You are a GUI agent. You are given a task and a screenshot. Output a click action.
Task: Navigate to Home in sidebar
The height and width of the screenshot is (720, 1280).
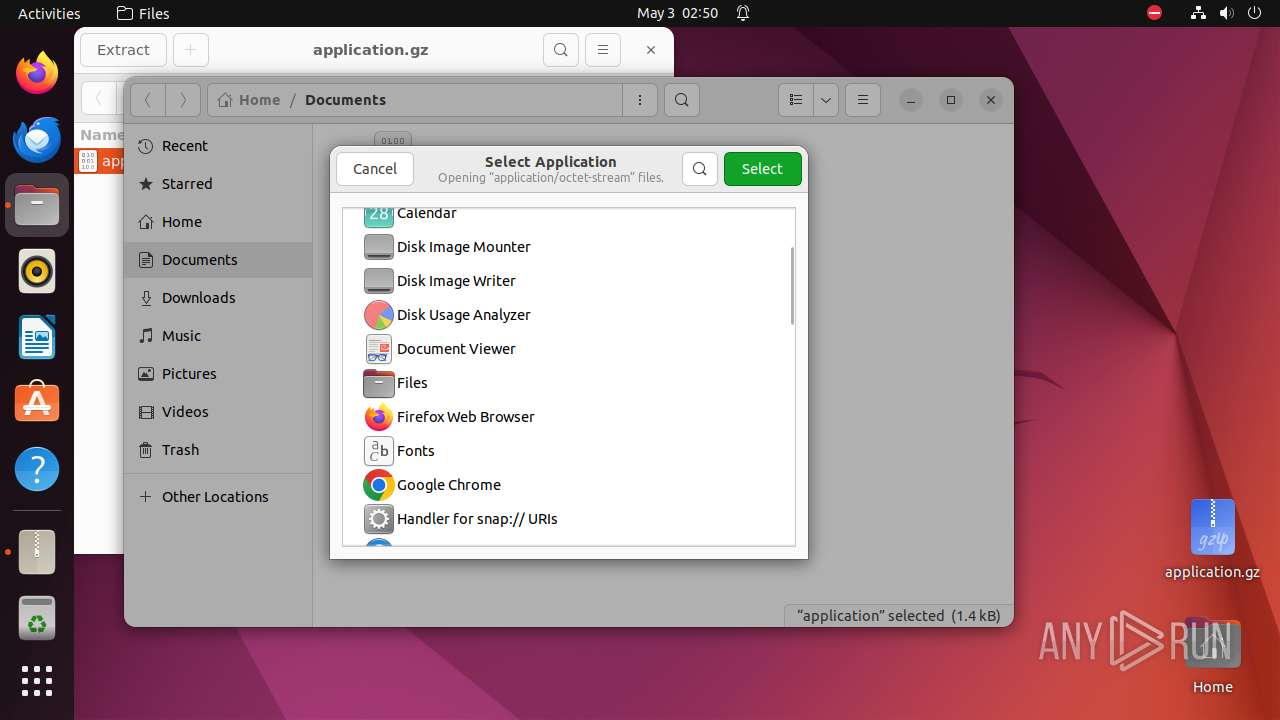click(218, 222)
